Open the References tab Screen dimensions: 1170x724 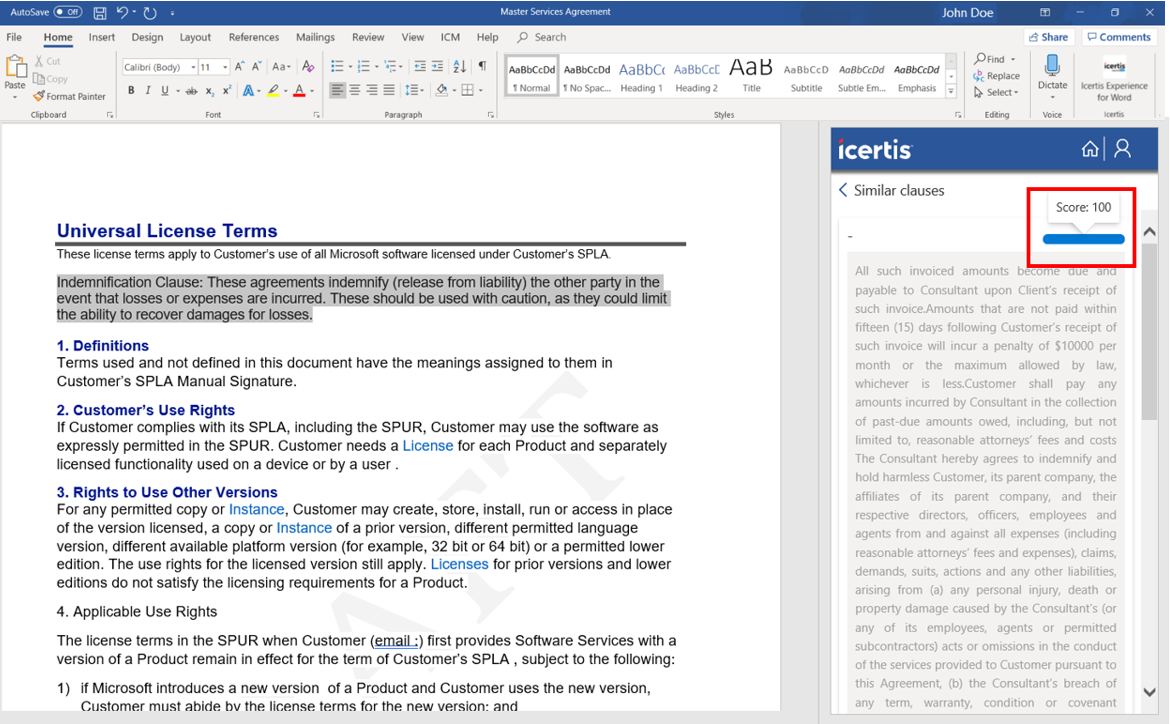pyautogui.click(x=254, y=37)
